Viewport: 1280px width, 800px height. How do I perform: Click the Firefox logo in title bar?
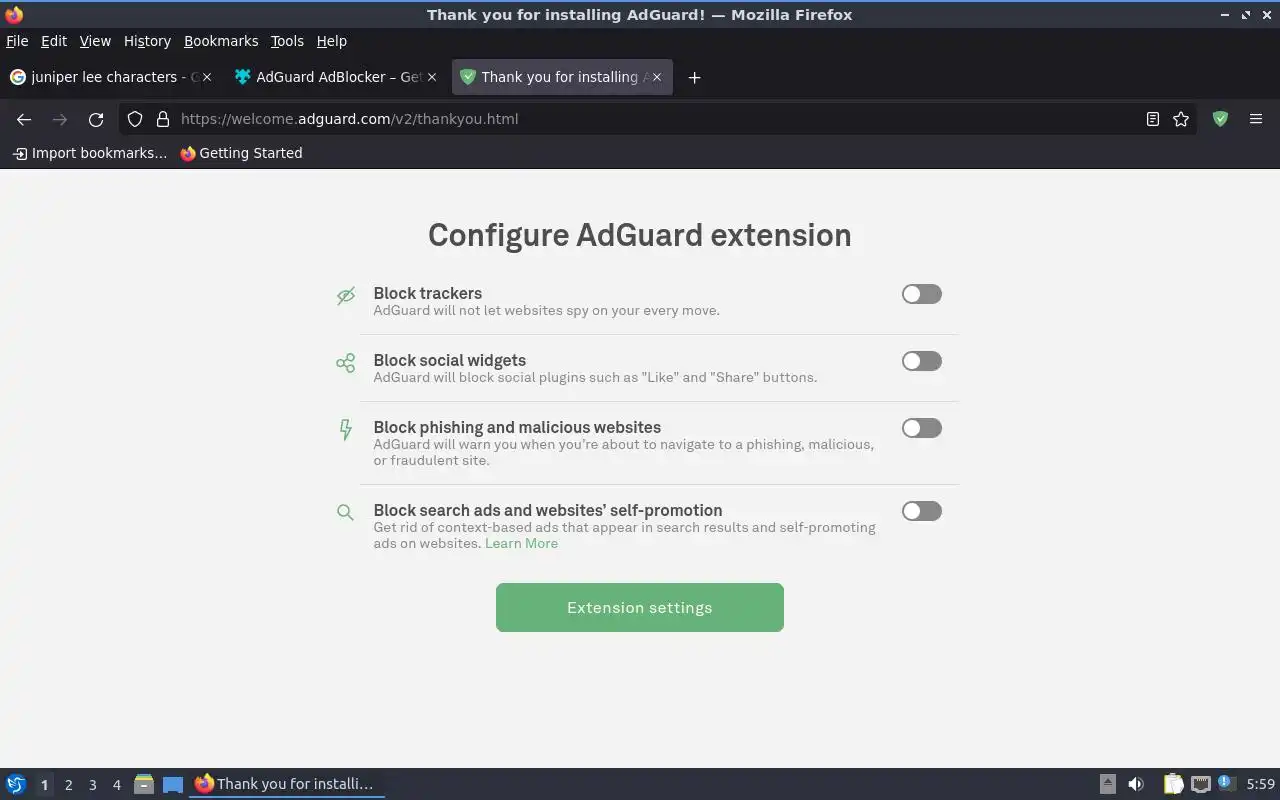(x=14, y=14)
